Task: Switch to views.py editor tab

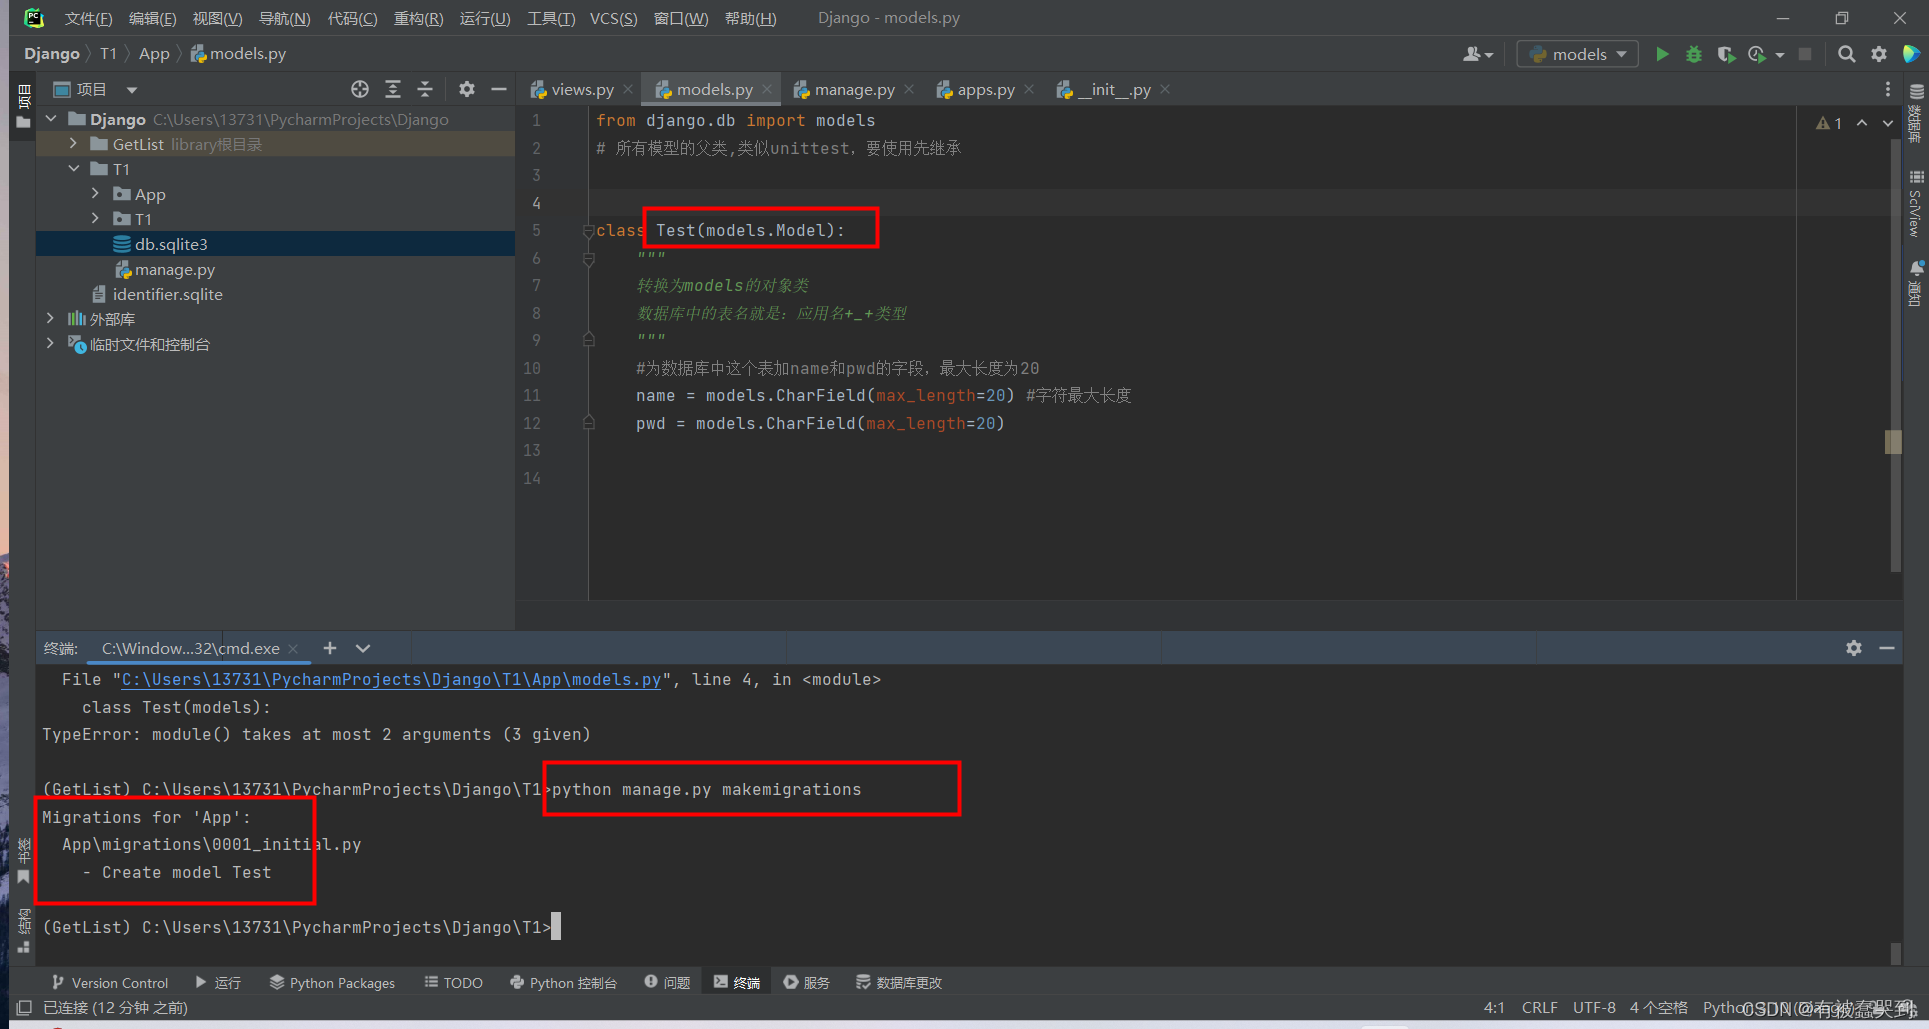Action: tap(582, 89)
